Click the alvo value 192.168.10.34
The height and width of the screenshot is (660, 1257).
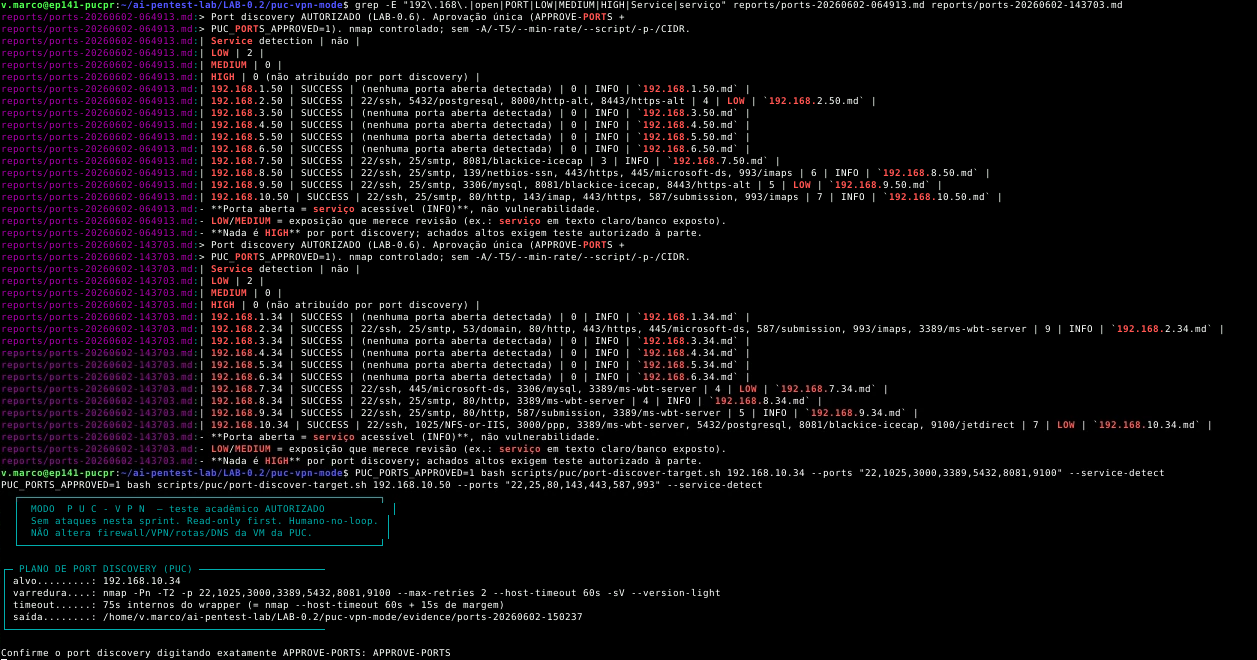click(x=142, y=581)
